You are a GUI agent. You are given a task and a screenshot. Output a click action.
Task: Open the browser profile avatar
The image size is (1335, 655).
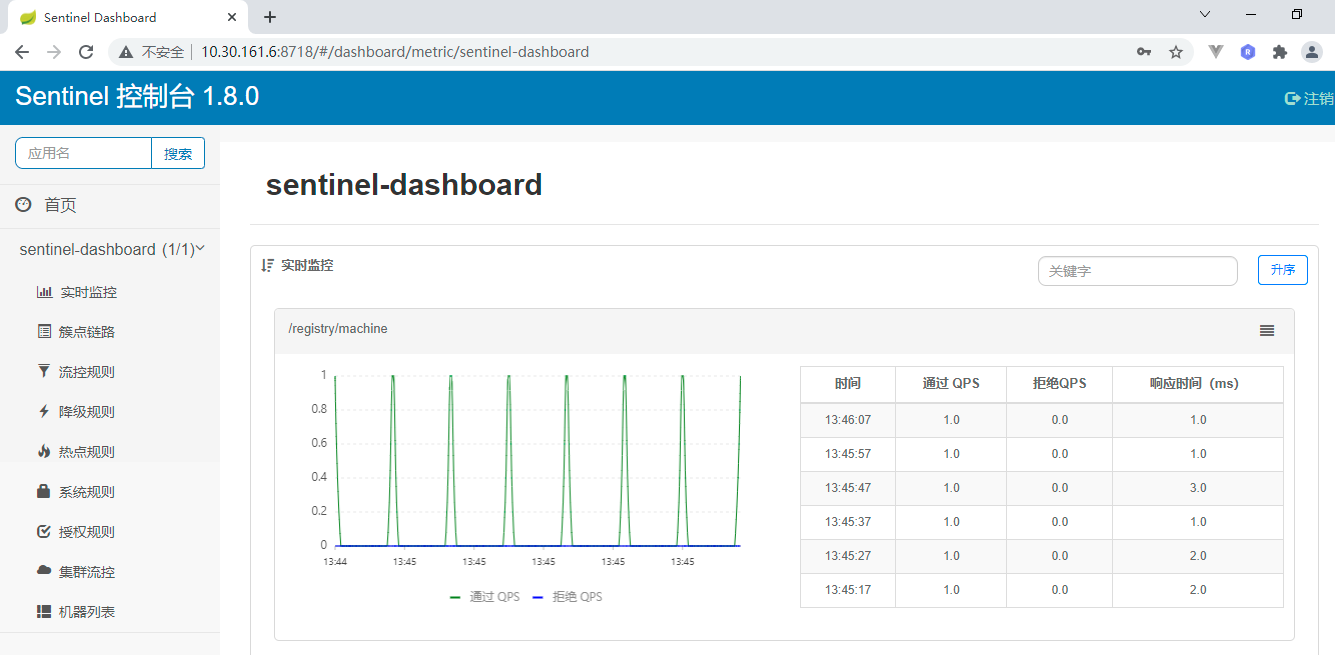1311,52
